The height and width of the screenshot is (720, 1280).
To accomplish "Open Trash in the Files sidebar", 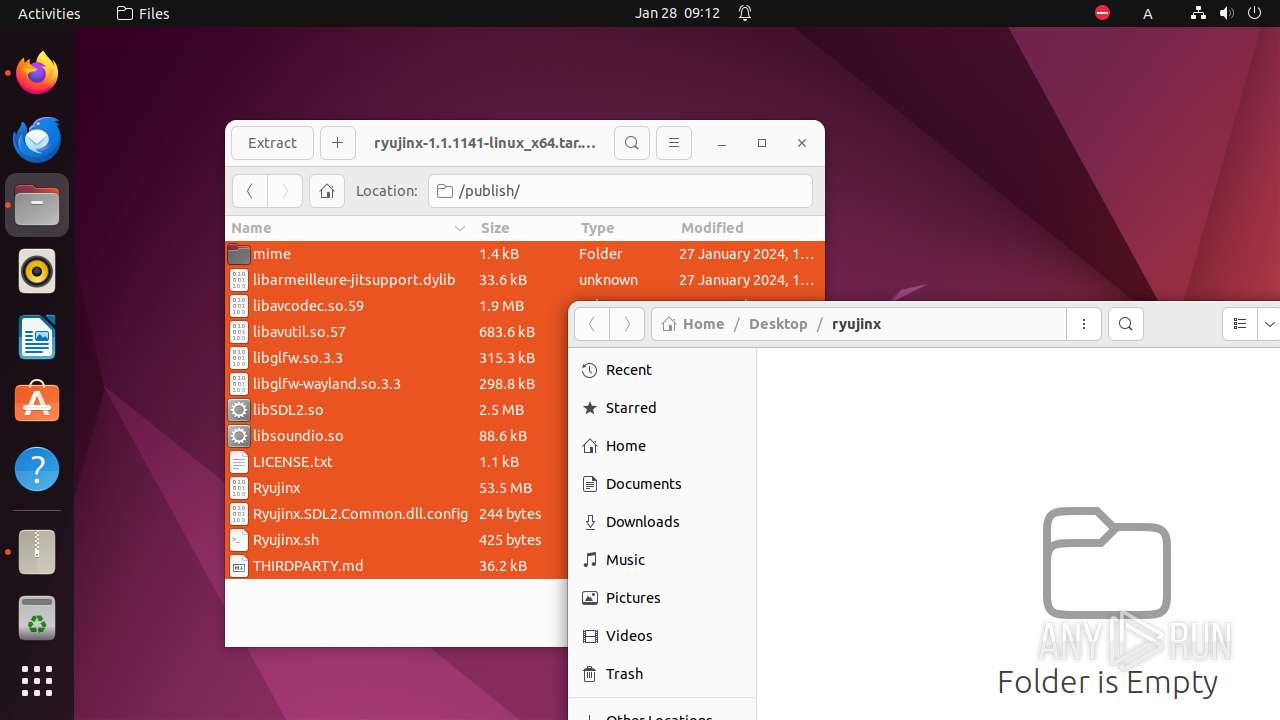I will (x=661, y=674).
